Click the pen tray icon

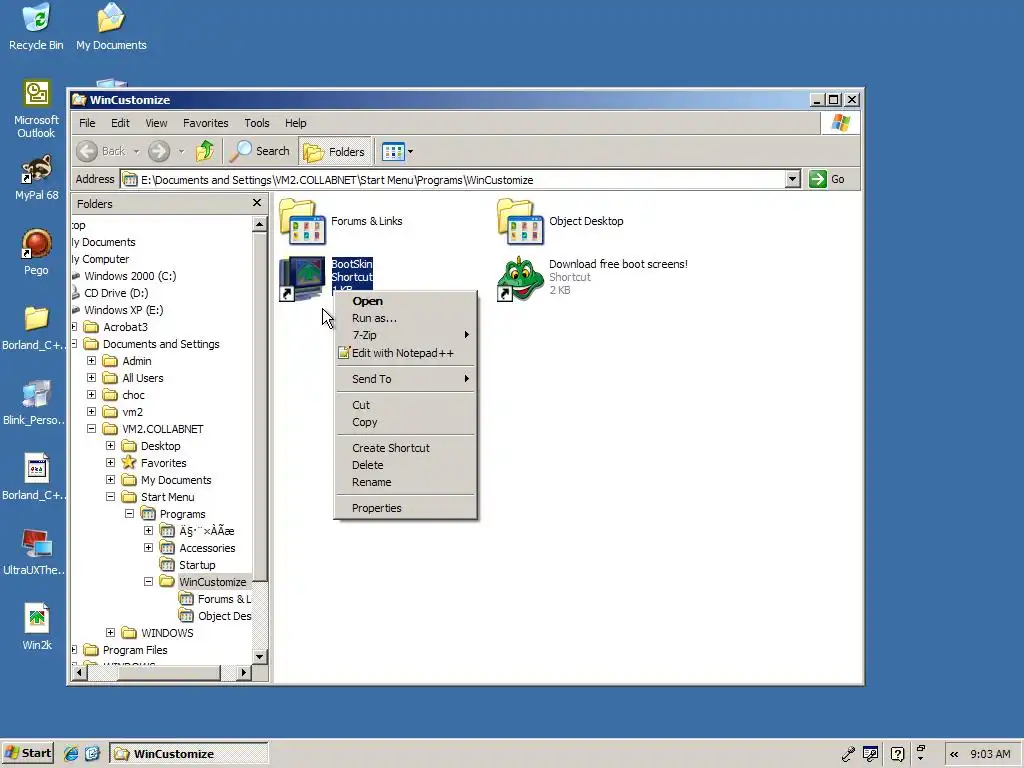848,754
